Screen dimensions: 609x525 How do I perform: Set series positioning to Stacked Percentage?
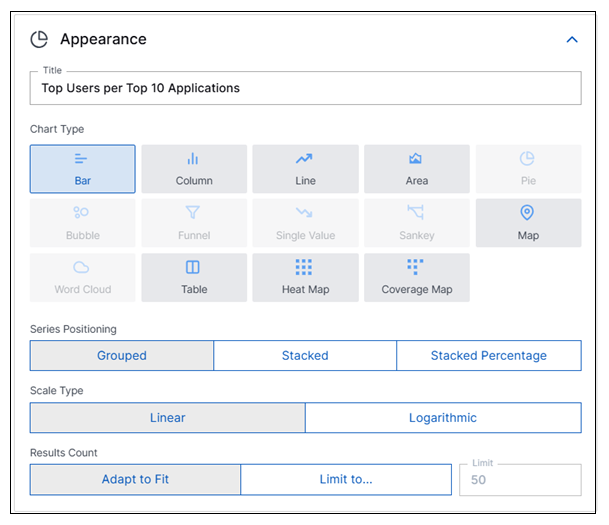(x=489, y=356)
